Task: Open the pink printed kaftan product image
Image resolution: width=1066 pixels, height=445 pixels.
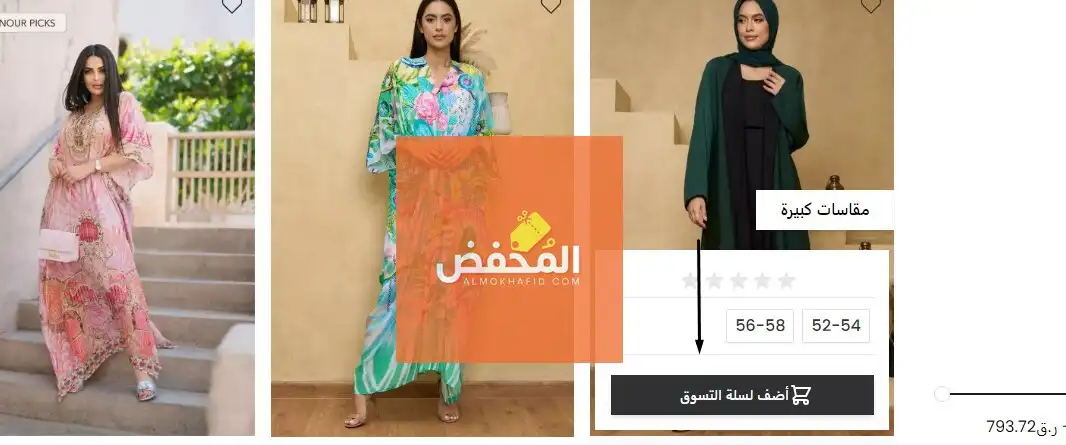Action: pyautogui.click(x=127, y=217)
